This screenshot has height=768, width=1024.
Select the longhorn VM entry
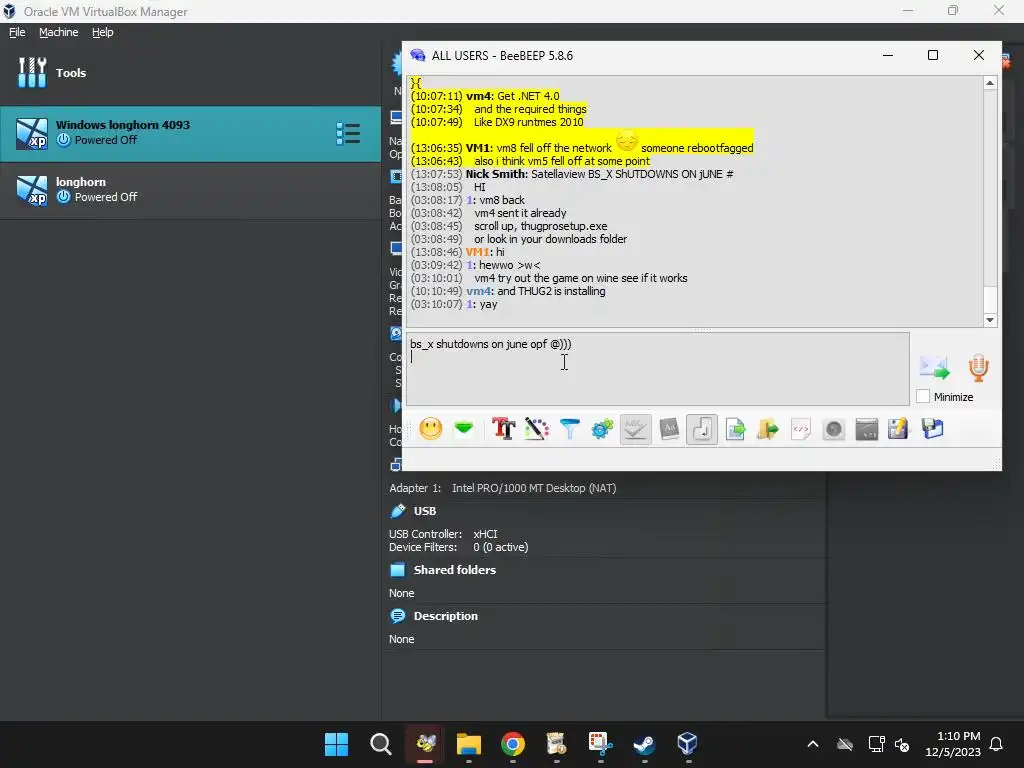coord(190,189)
